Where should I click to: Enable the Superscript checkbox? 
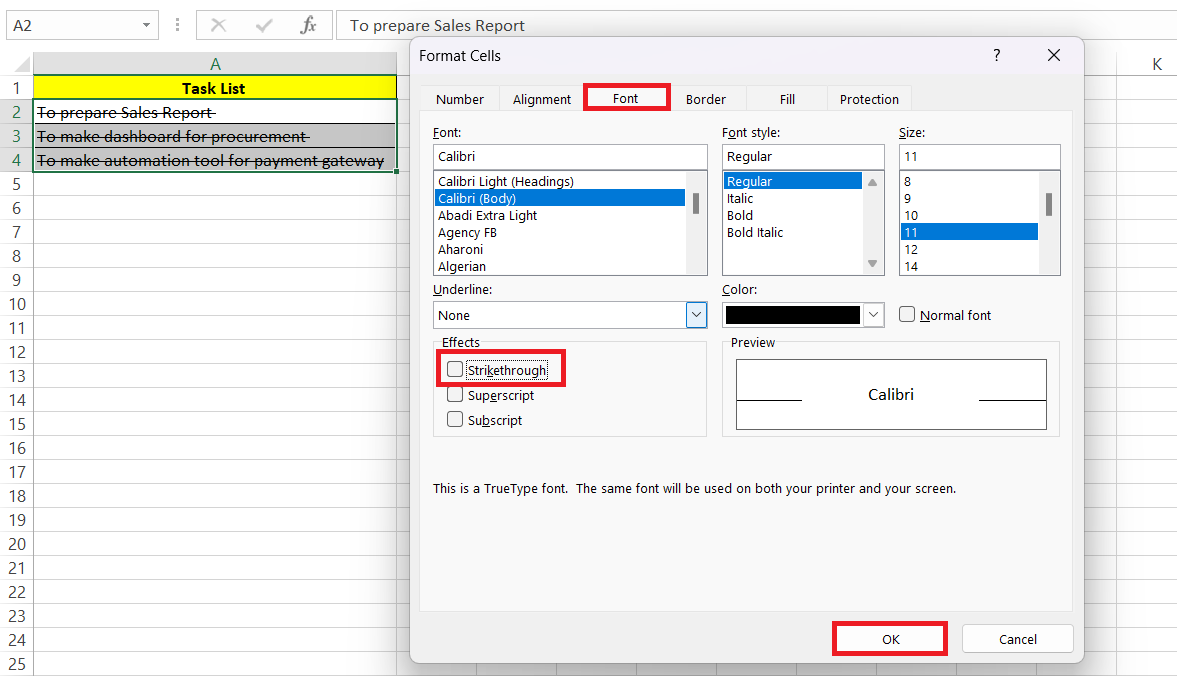[x=455, y=395]
